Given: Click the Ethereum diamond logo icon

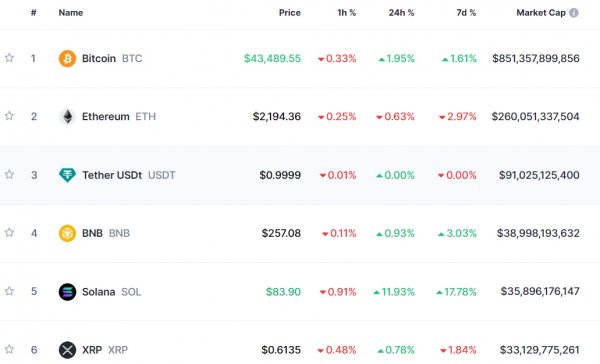Looking at the screenshot, I should 67,117.
